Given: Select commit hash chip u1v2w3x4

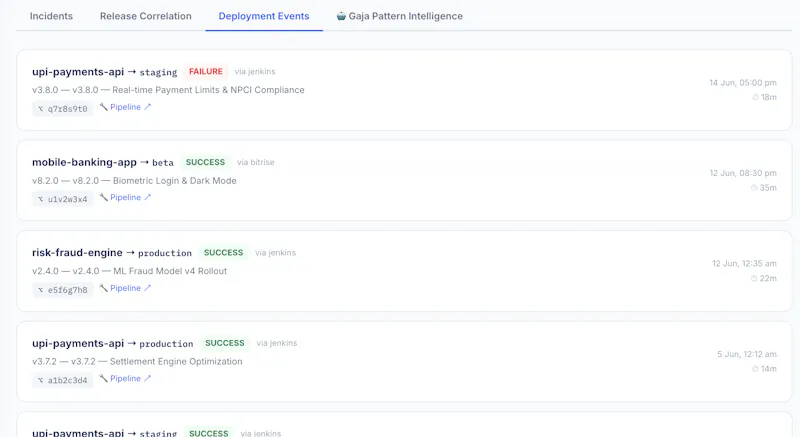Looking at the screenshot, I should coord(63,199).
